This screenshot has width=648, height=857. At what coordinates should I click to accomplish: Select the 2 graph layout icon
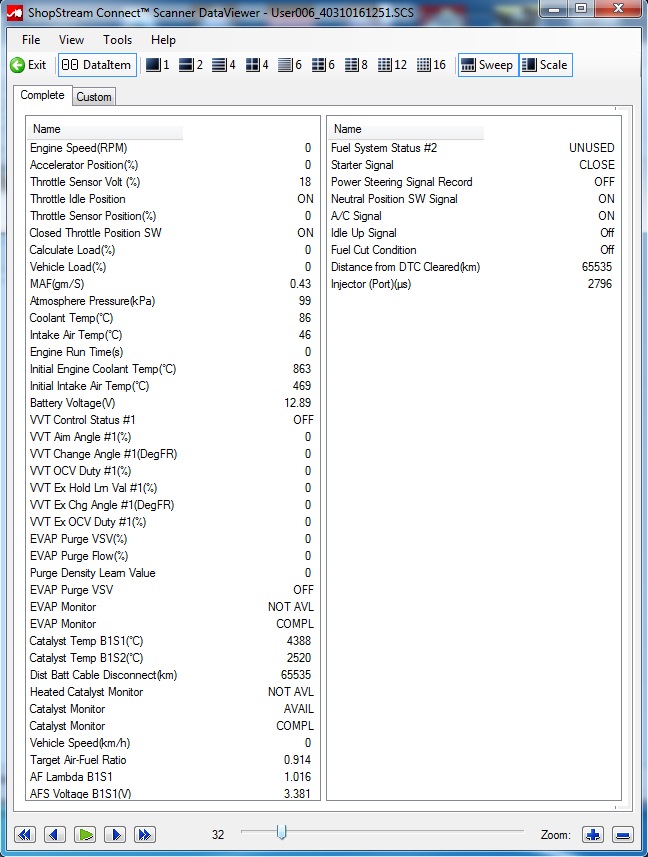191,65
